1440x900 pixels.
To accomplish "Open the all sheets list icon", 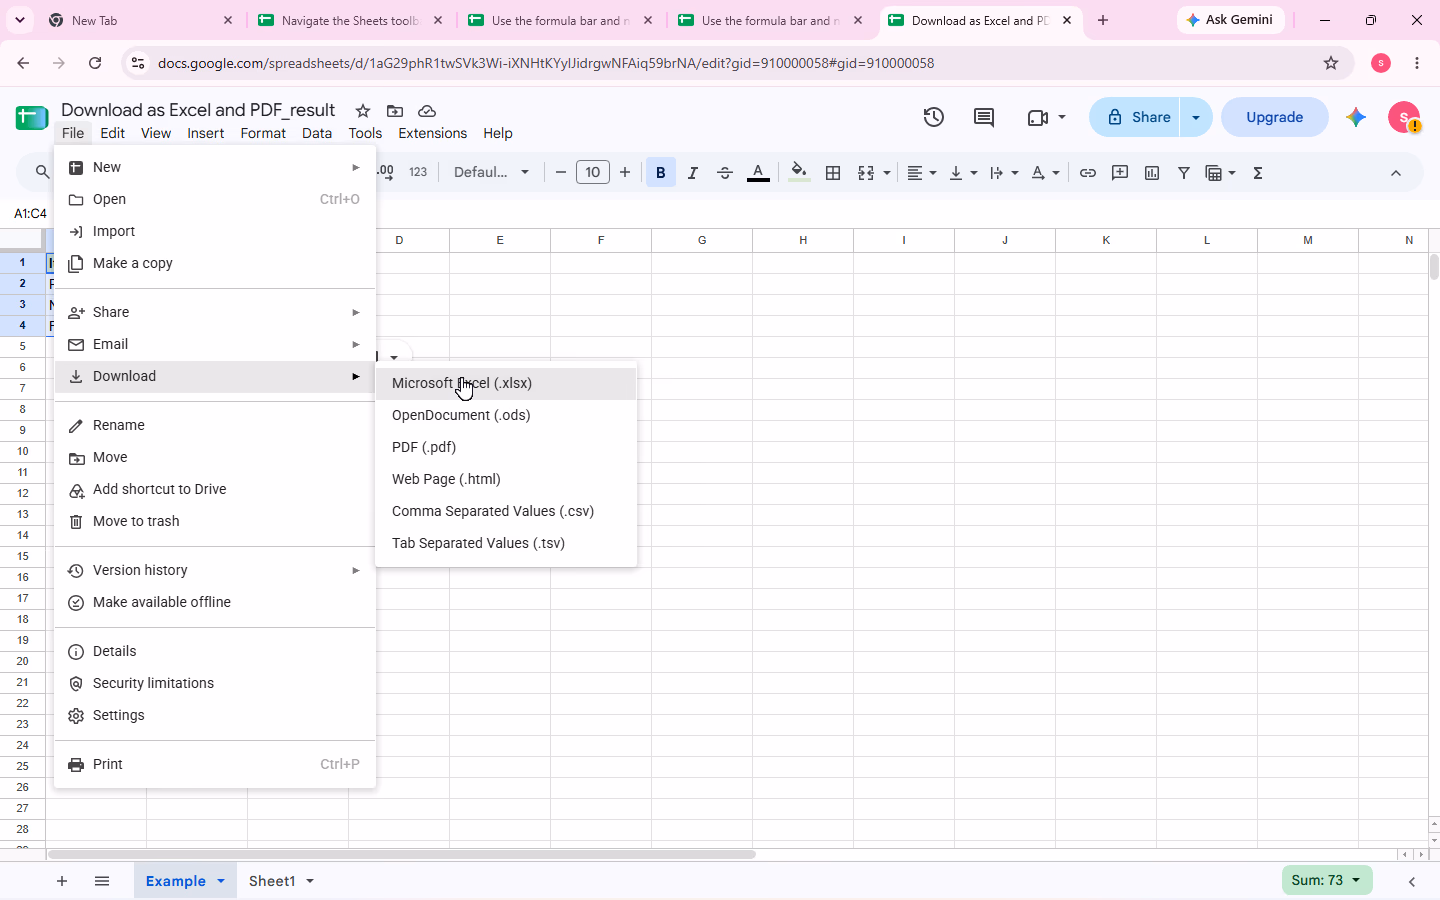I will pyautogui.click(x=102, y=881).
